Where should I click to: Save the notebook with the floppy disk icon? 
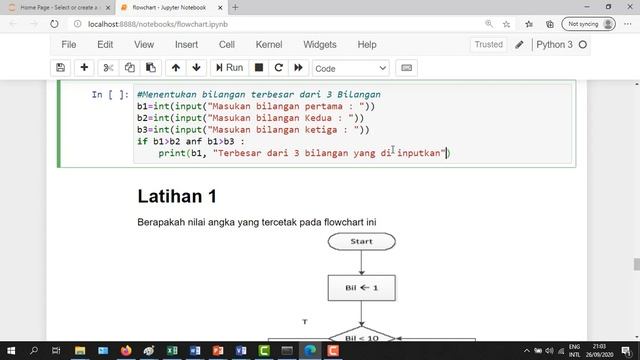pos(60,68)
